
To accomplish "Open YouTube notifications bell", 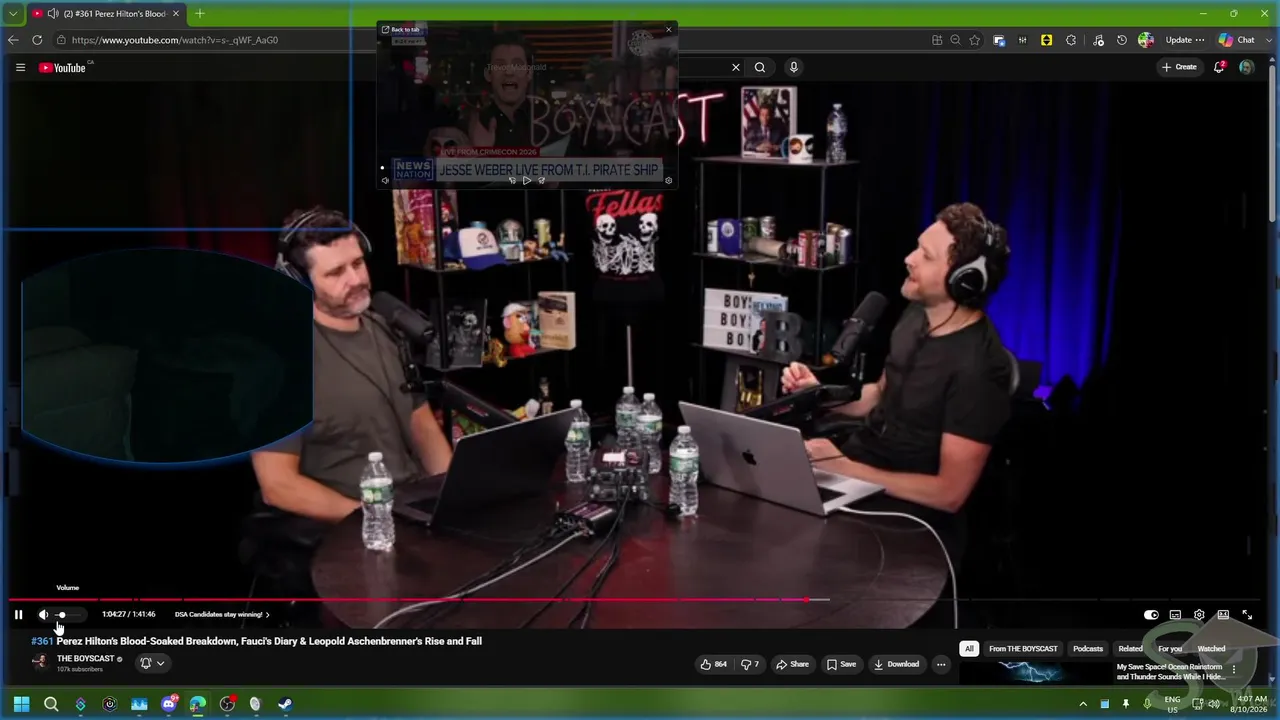I will [1219, 67].
